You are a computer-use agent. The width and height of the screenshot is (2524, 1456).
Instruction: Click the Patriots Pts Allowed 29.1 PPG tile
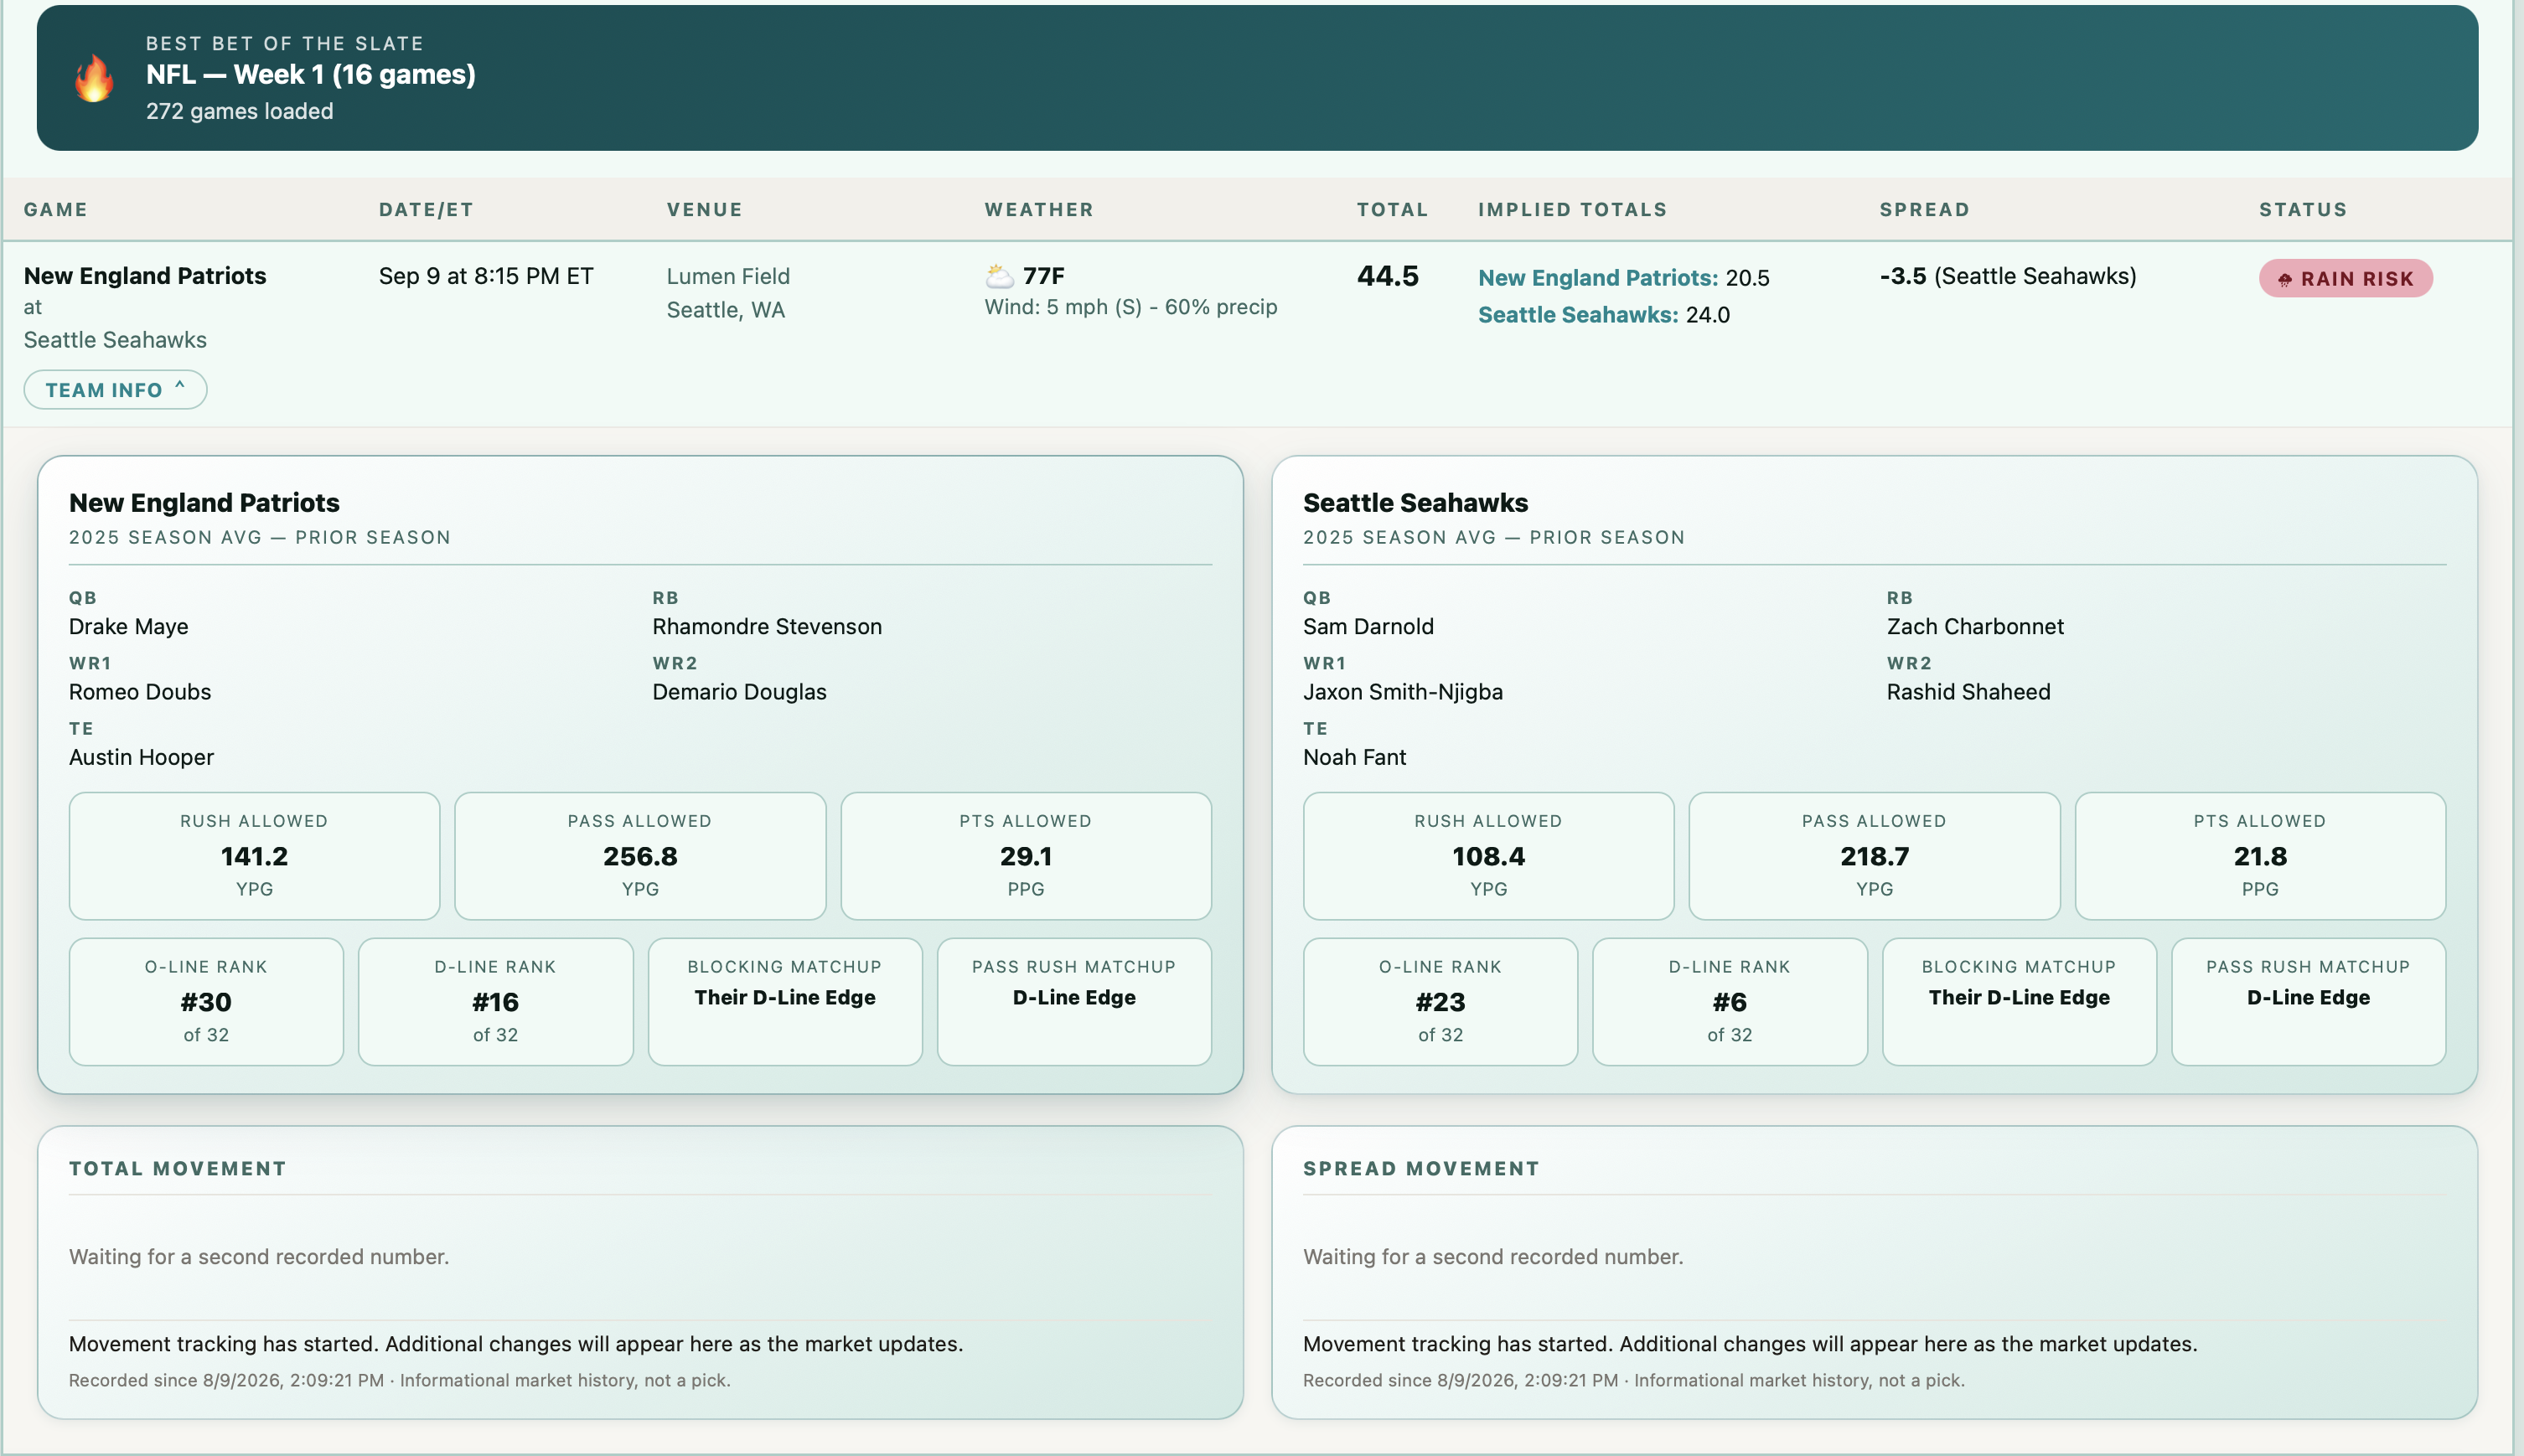pyautogui.click(x=1026, y=856)
